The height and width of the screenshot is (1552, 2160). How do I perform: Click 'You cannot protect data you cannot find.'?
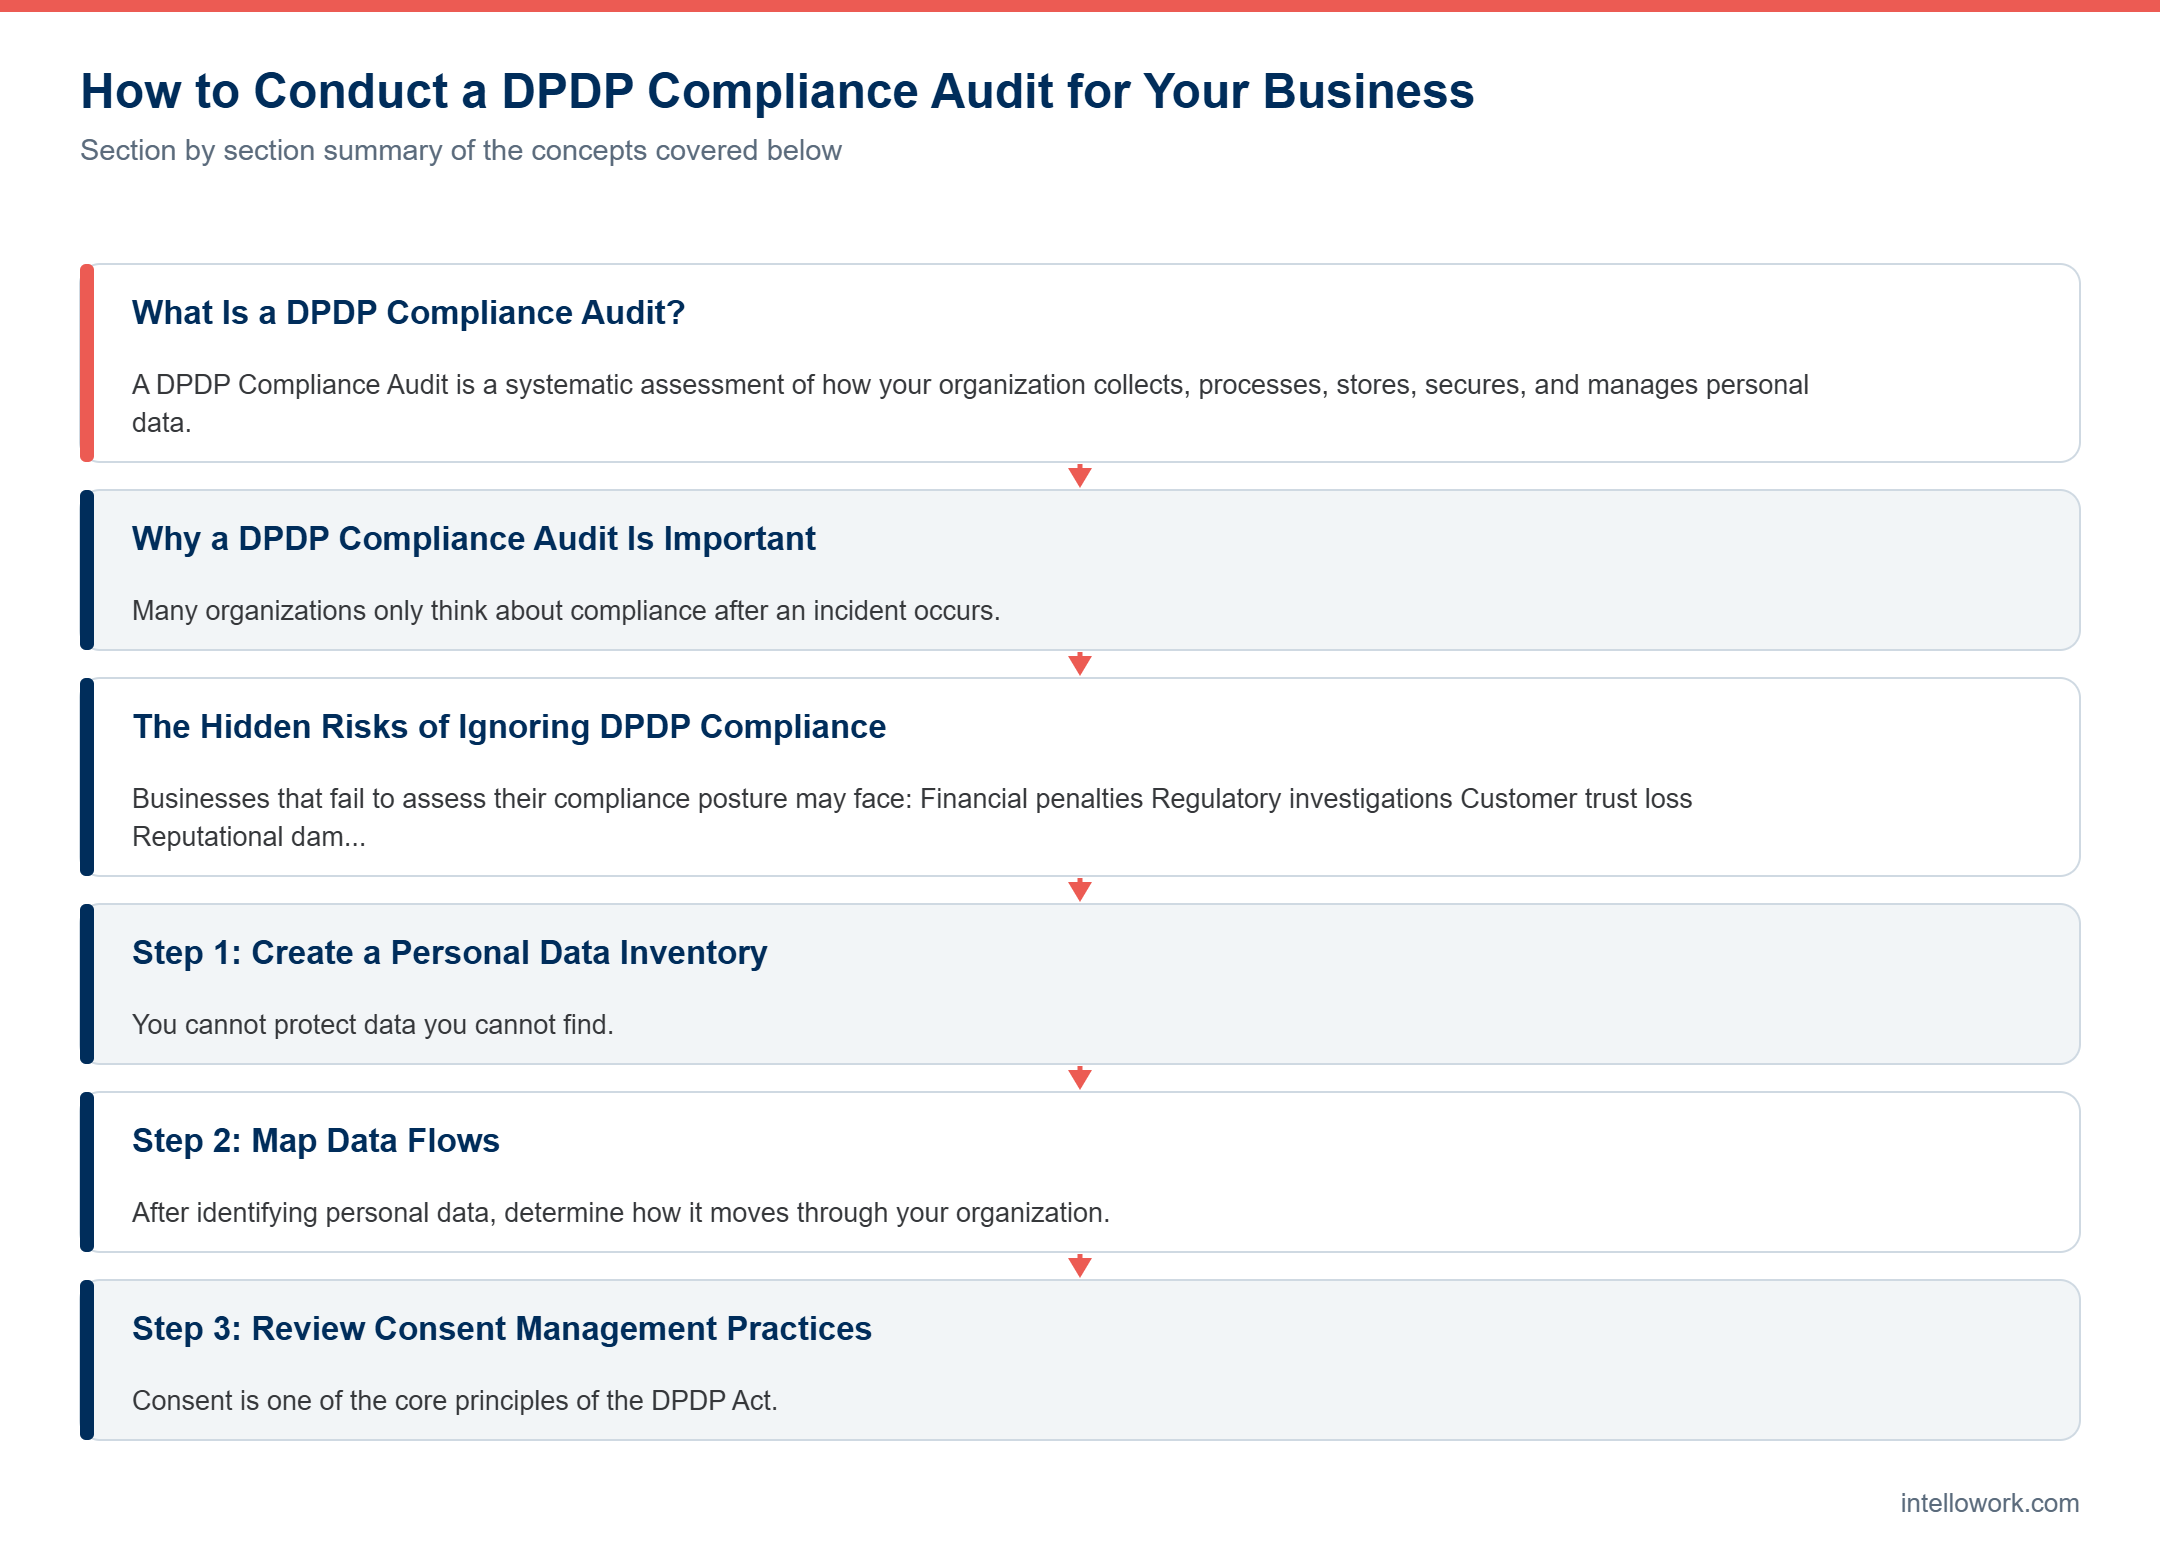(373, 1025)
